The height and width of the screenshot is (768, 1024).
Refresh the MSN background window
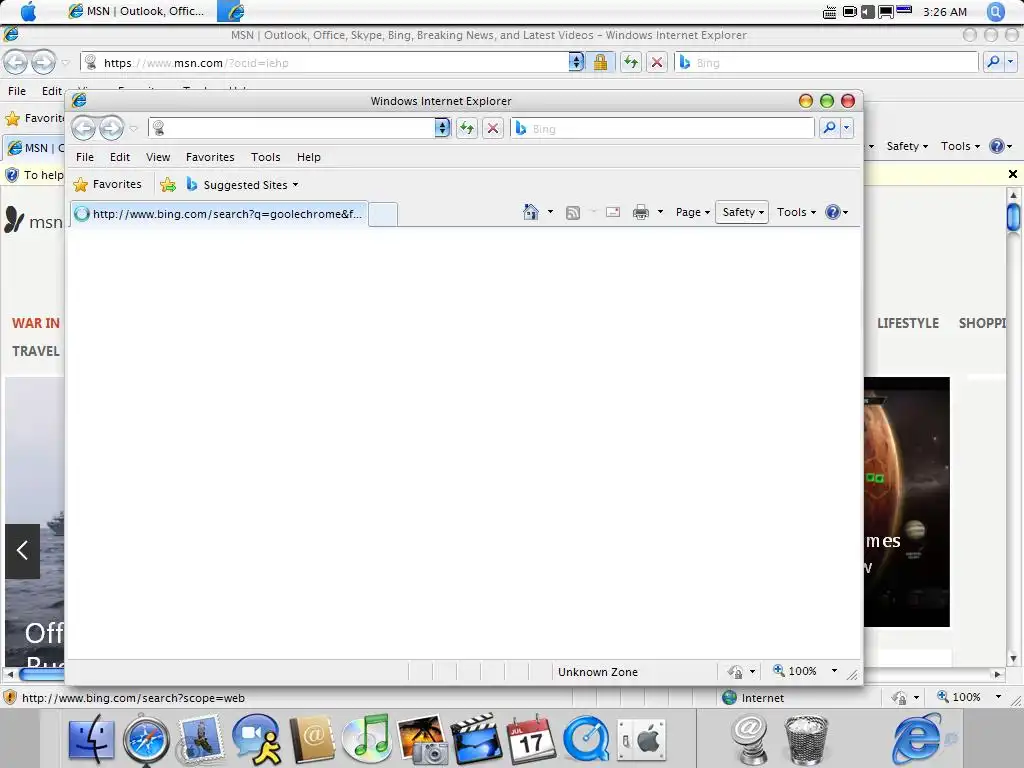point(630,63)
